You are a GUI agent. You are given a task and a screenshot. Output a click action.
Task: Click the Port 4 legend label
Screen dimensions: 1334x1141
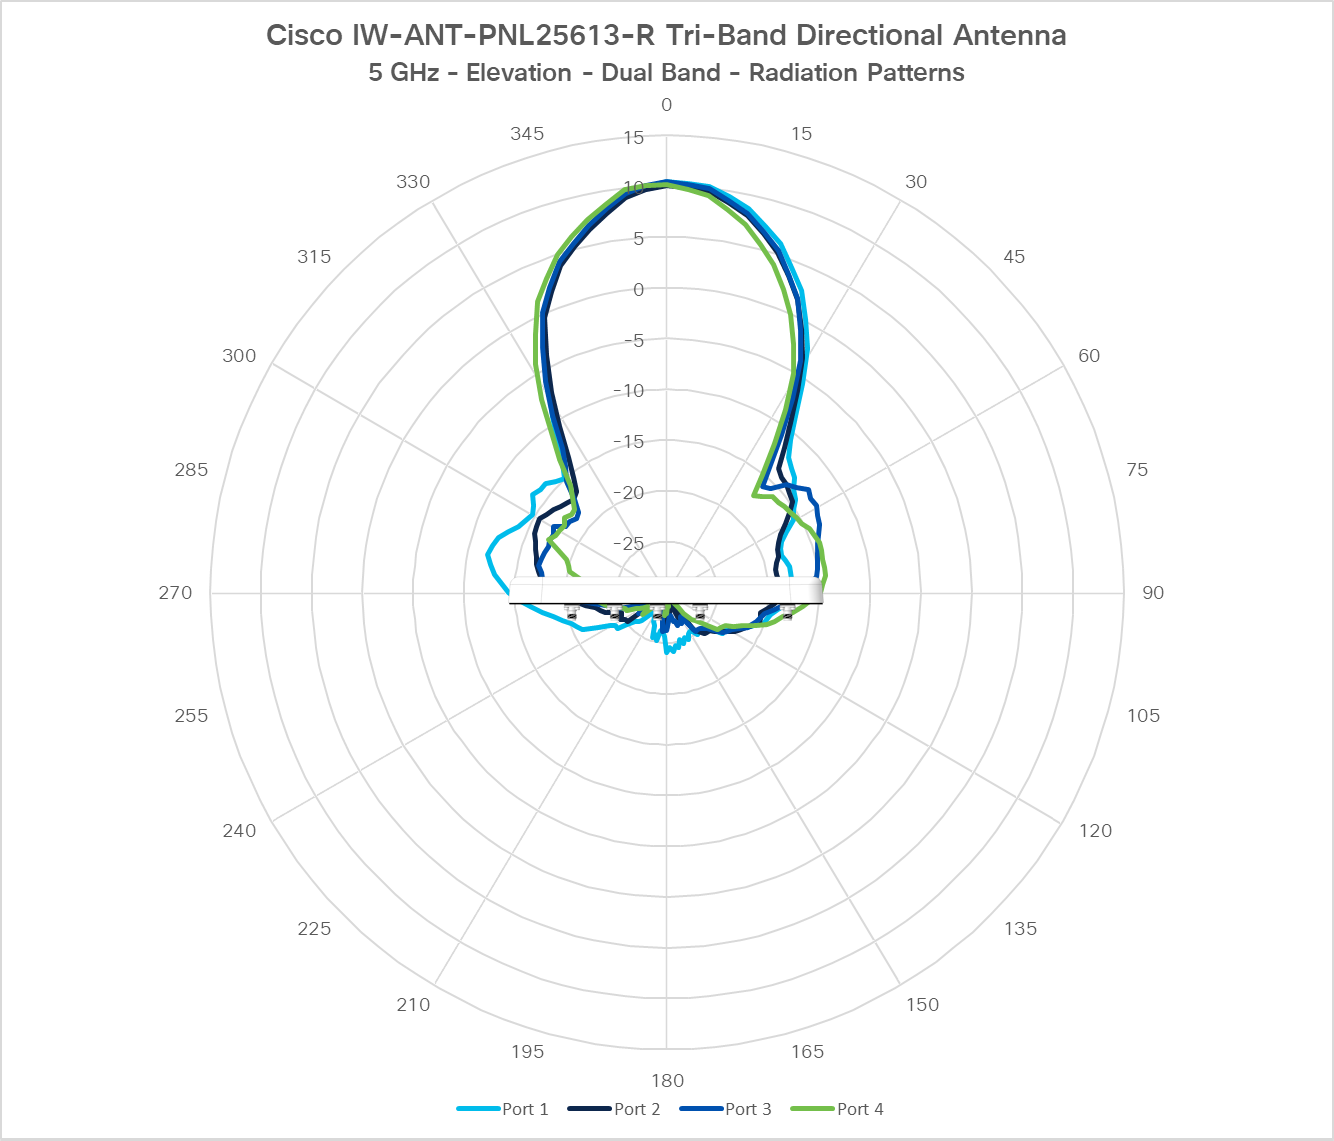[860, 1109]
